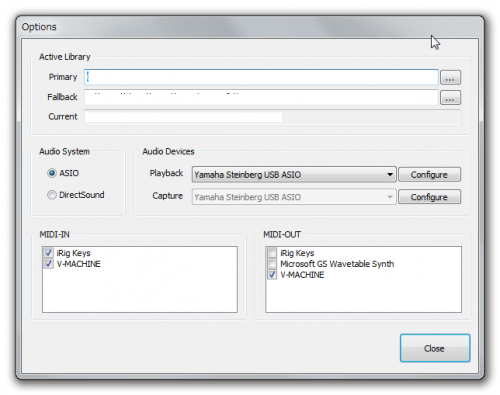The image size is (500, 395).
Task: Configure the Capture audio device
Action: click(x=429, y=197)
